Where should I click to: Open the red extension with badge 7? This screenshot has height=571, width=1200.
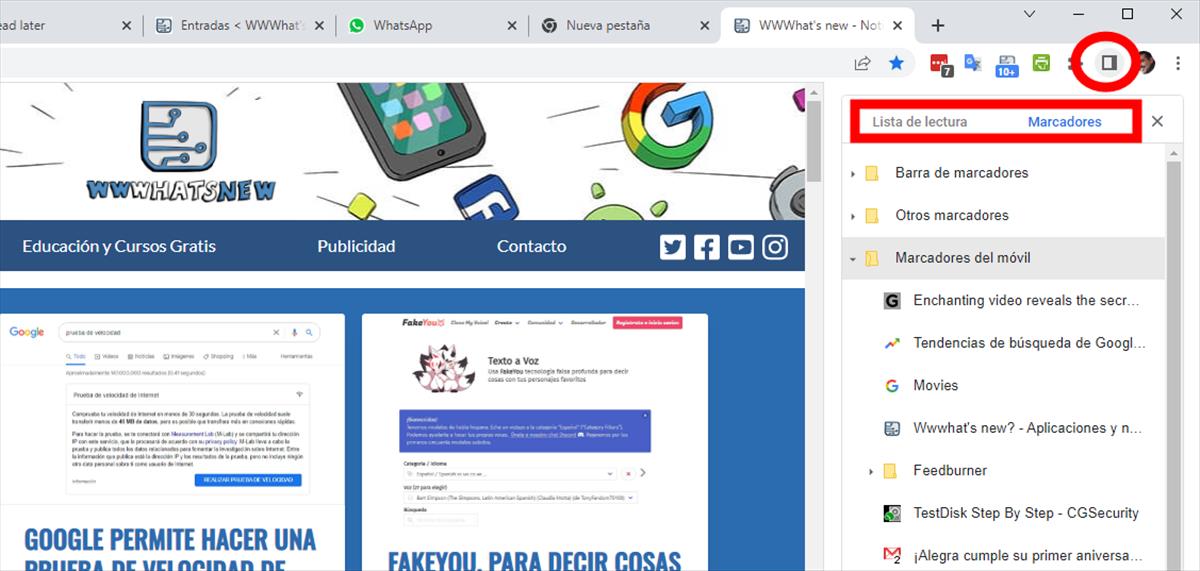[x=939, y=64]
